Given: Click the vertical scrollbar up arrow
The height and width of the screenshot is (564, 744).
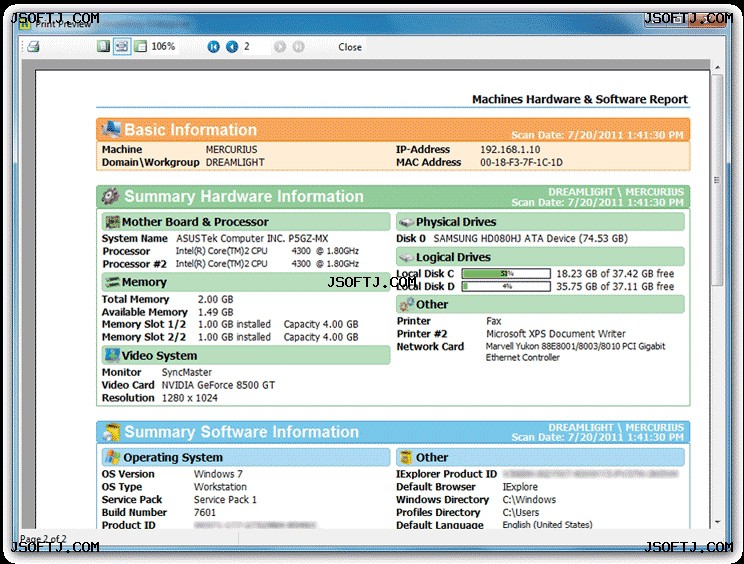Looking at the screenshot, I should [x=717, y=68].
